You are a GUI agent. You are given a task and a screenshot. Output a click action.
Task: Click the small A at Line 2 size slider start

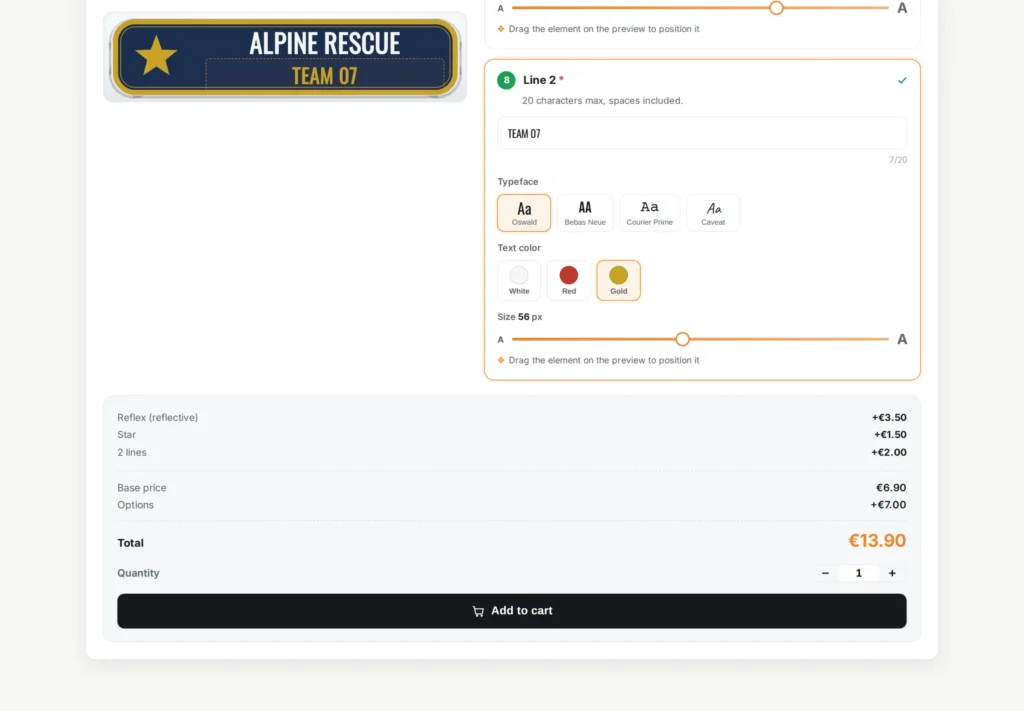(500, 340)
